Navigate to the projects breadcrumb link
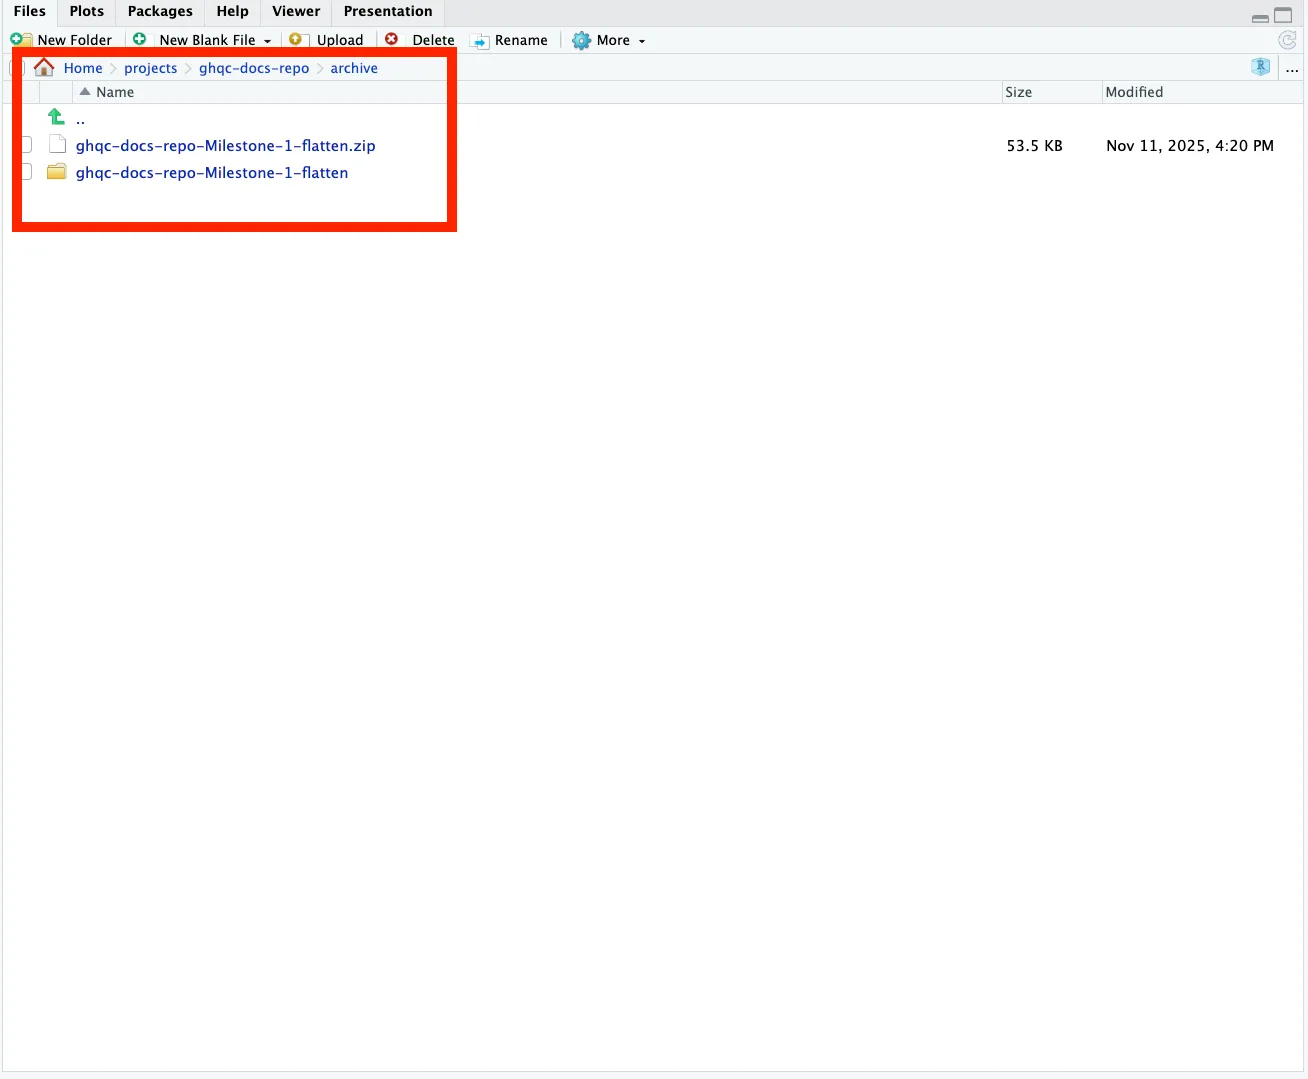 150,68
